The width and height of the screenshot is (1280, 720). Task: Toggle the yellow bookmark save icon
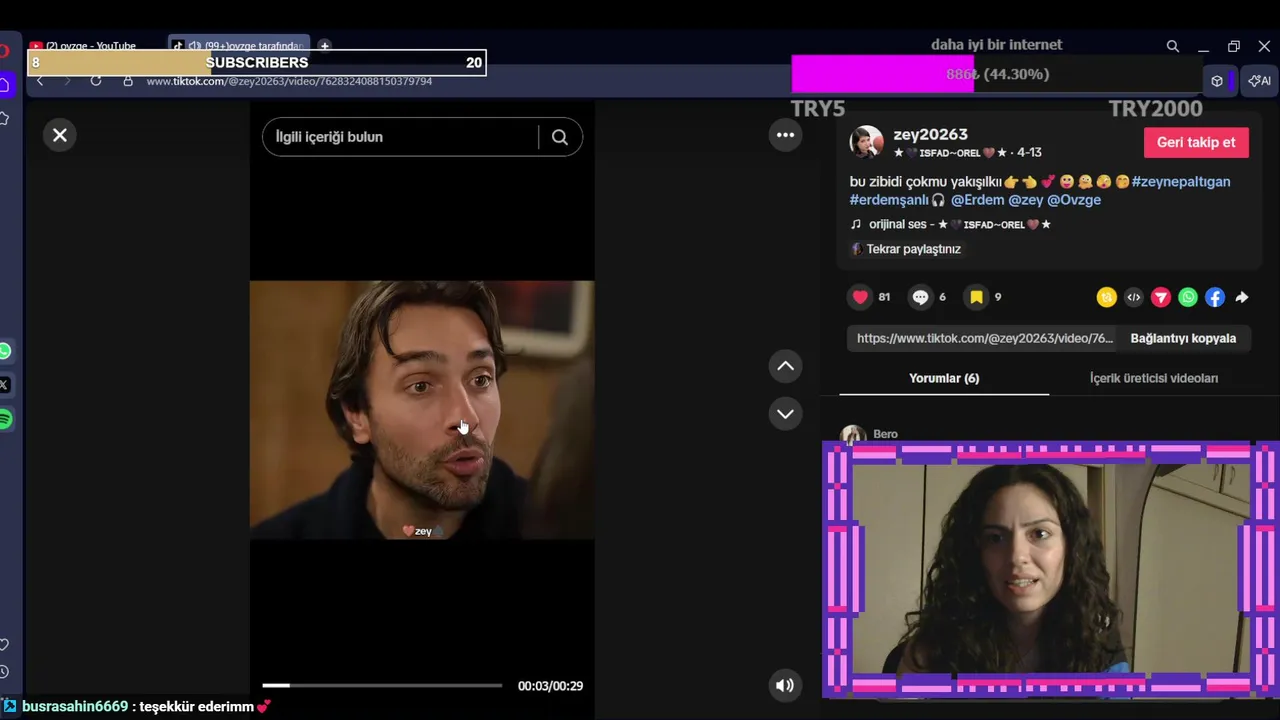tap(976, 297)
